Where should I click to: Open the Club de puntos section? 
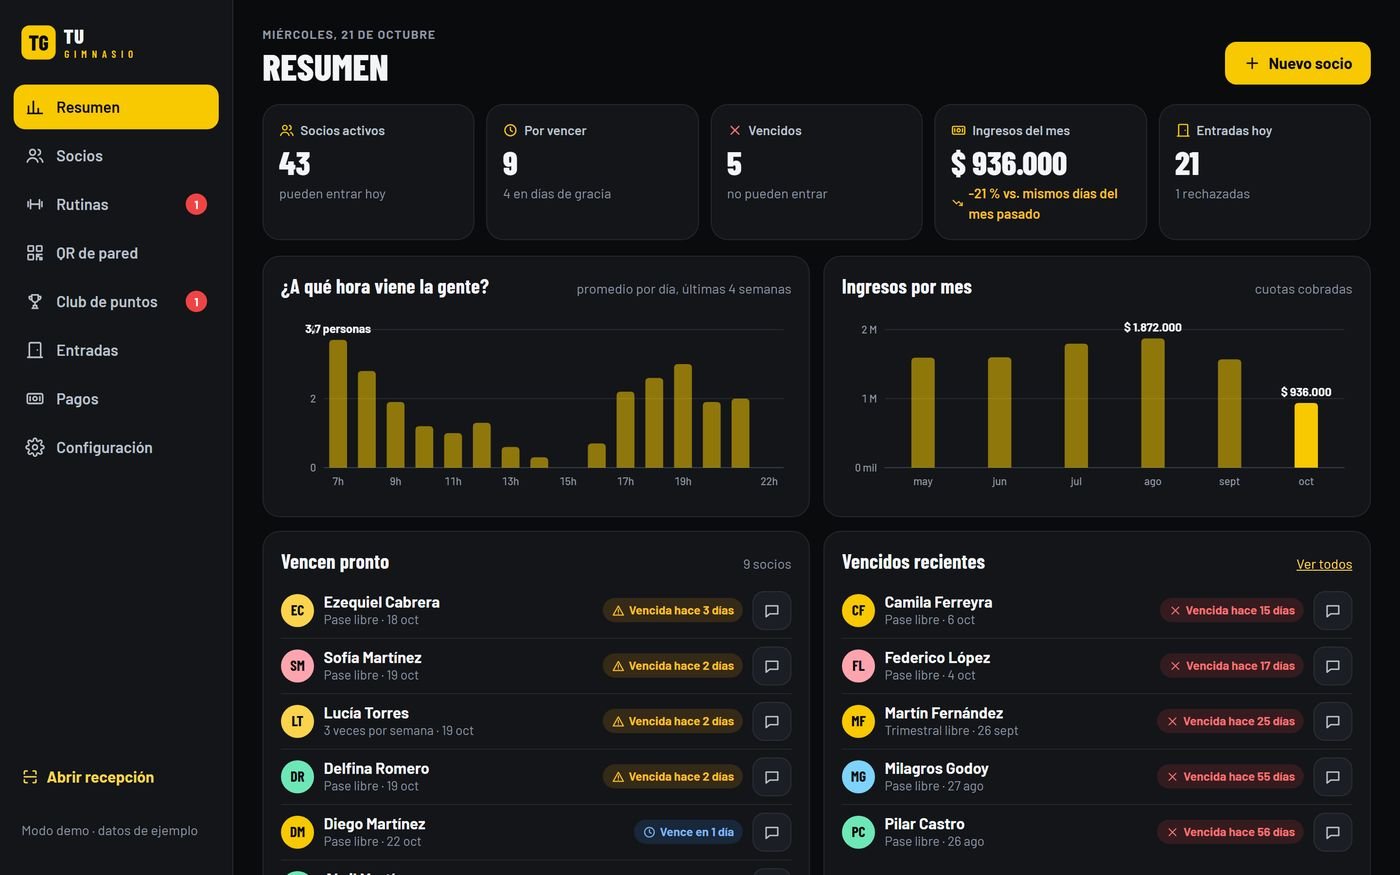coord(116,301)
